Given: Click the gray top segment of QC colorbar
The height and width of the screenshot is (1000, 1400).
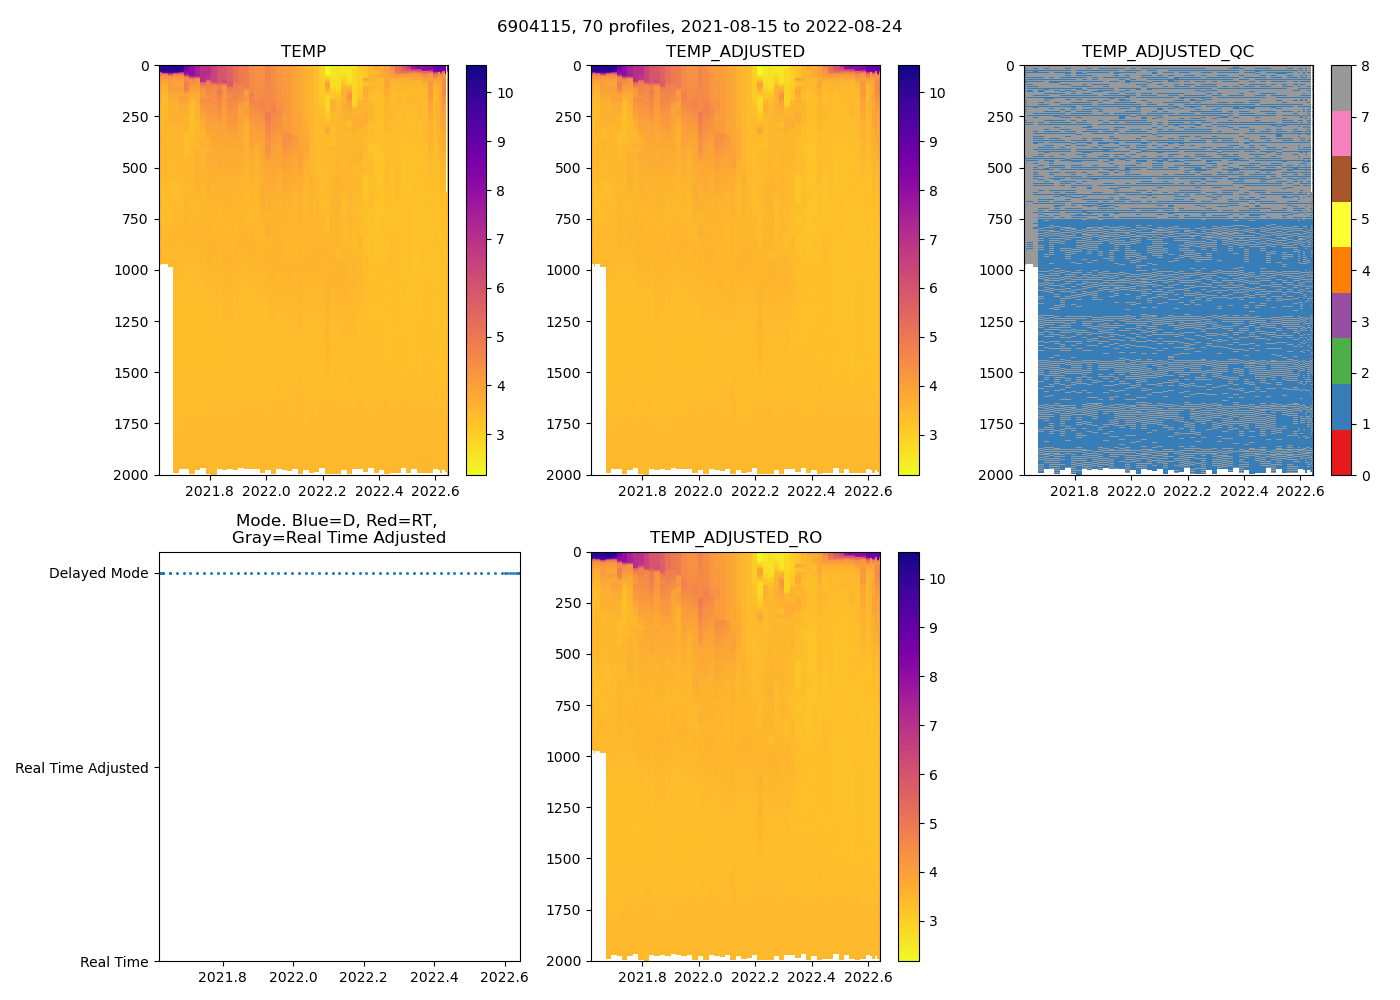Looking at the screenshot, I should pos(1341,88).
